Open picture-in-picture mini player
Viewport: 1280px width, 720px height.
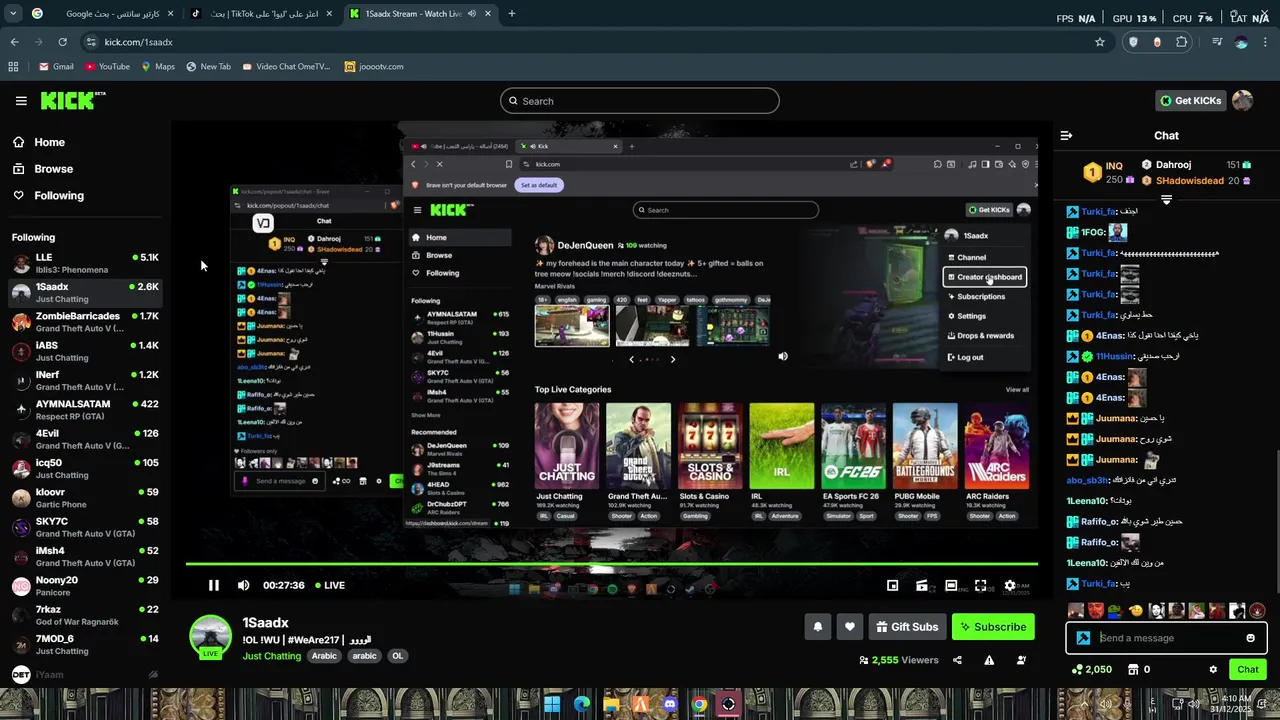(x=893, y=586)
